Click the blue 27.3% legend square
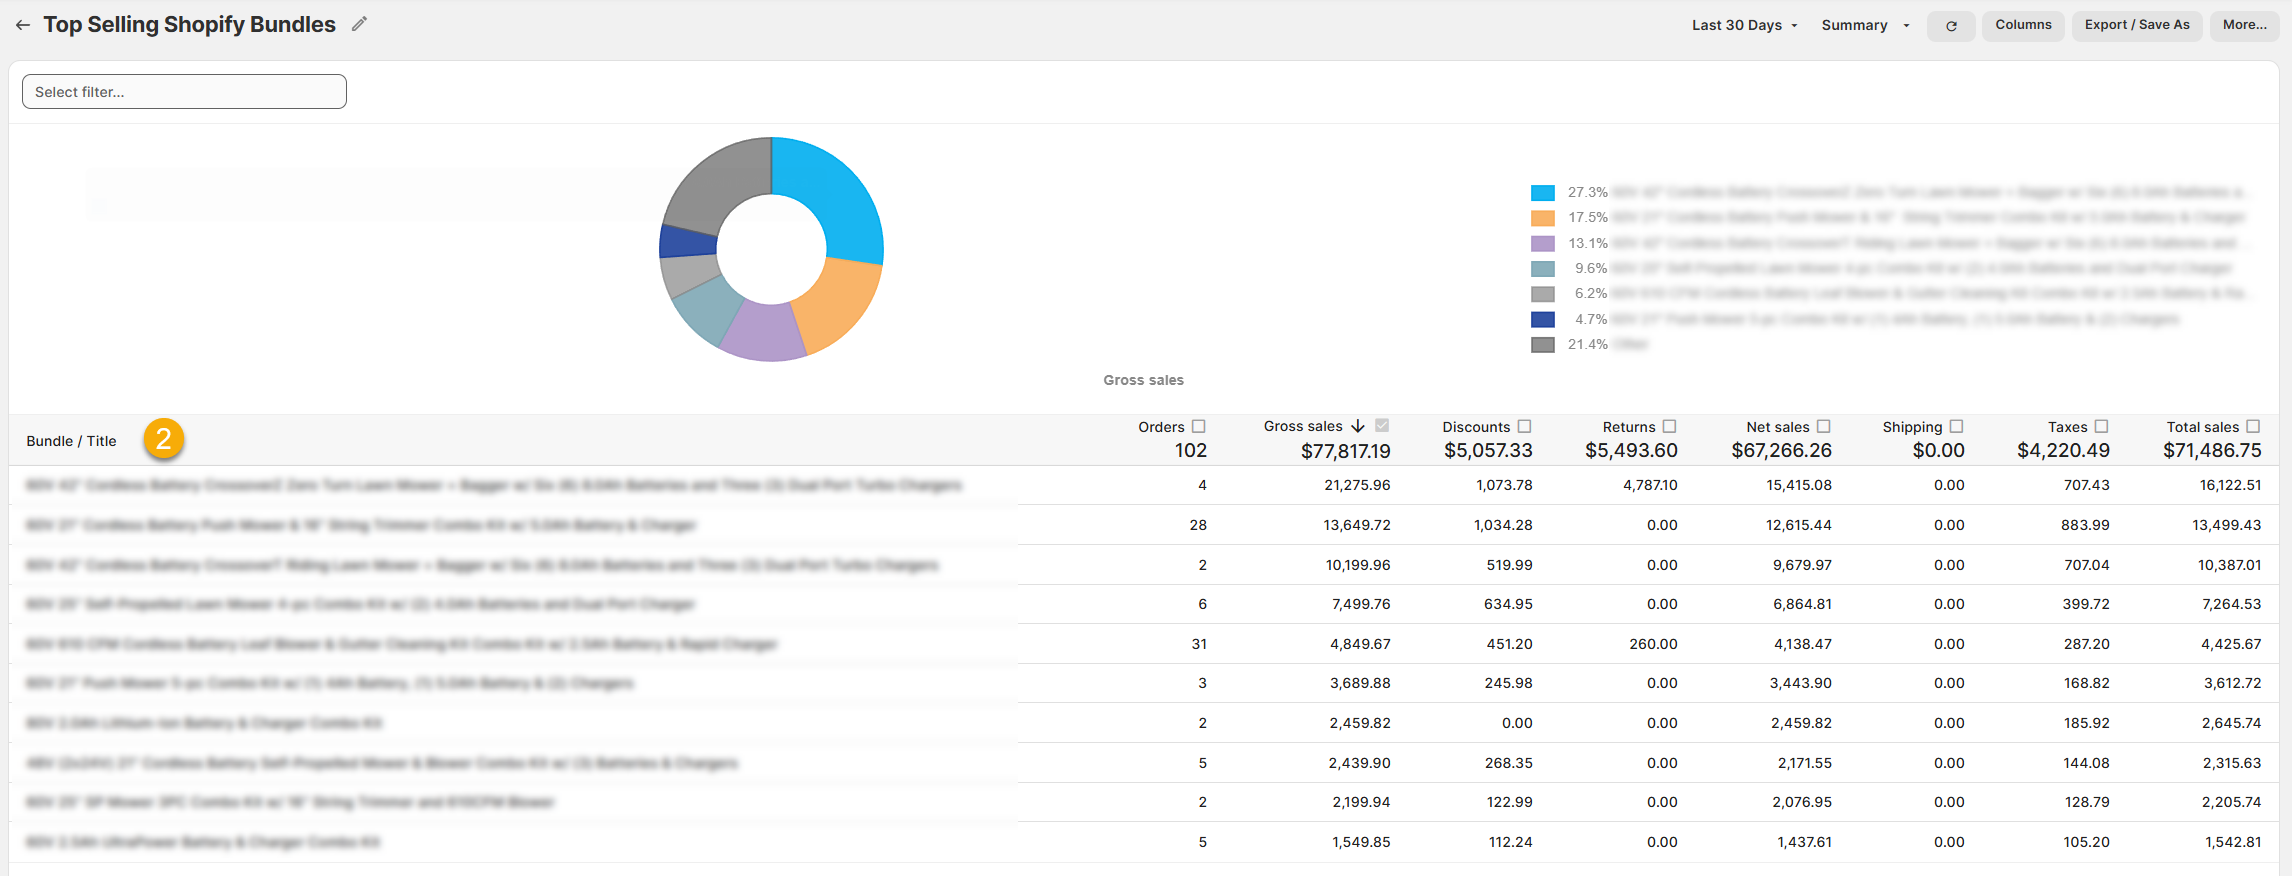Screen dimensions: 2292x876 pyautogui.click(x=1542, y=193)
